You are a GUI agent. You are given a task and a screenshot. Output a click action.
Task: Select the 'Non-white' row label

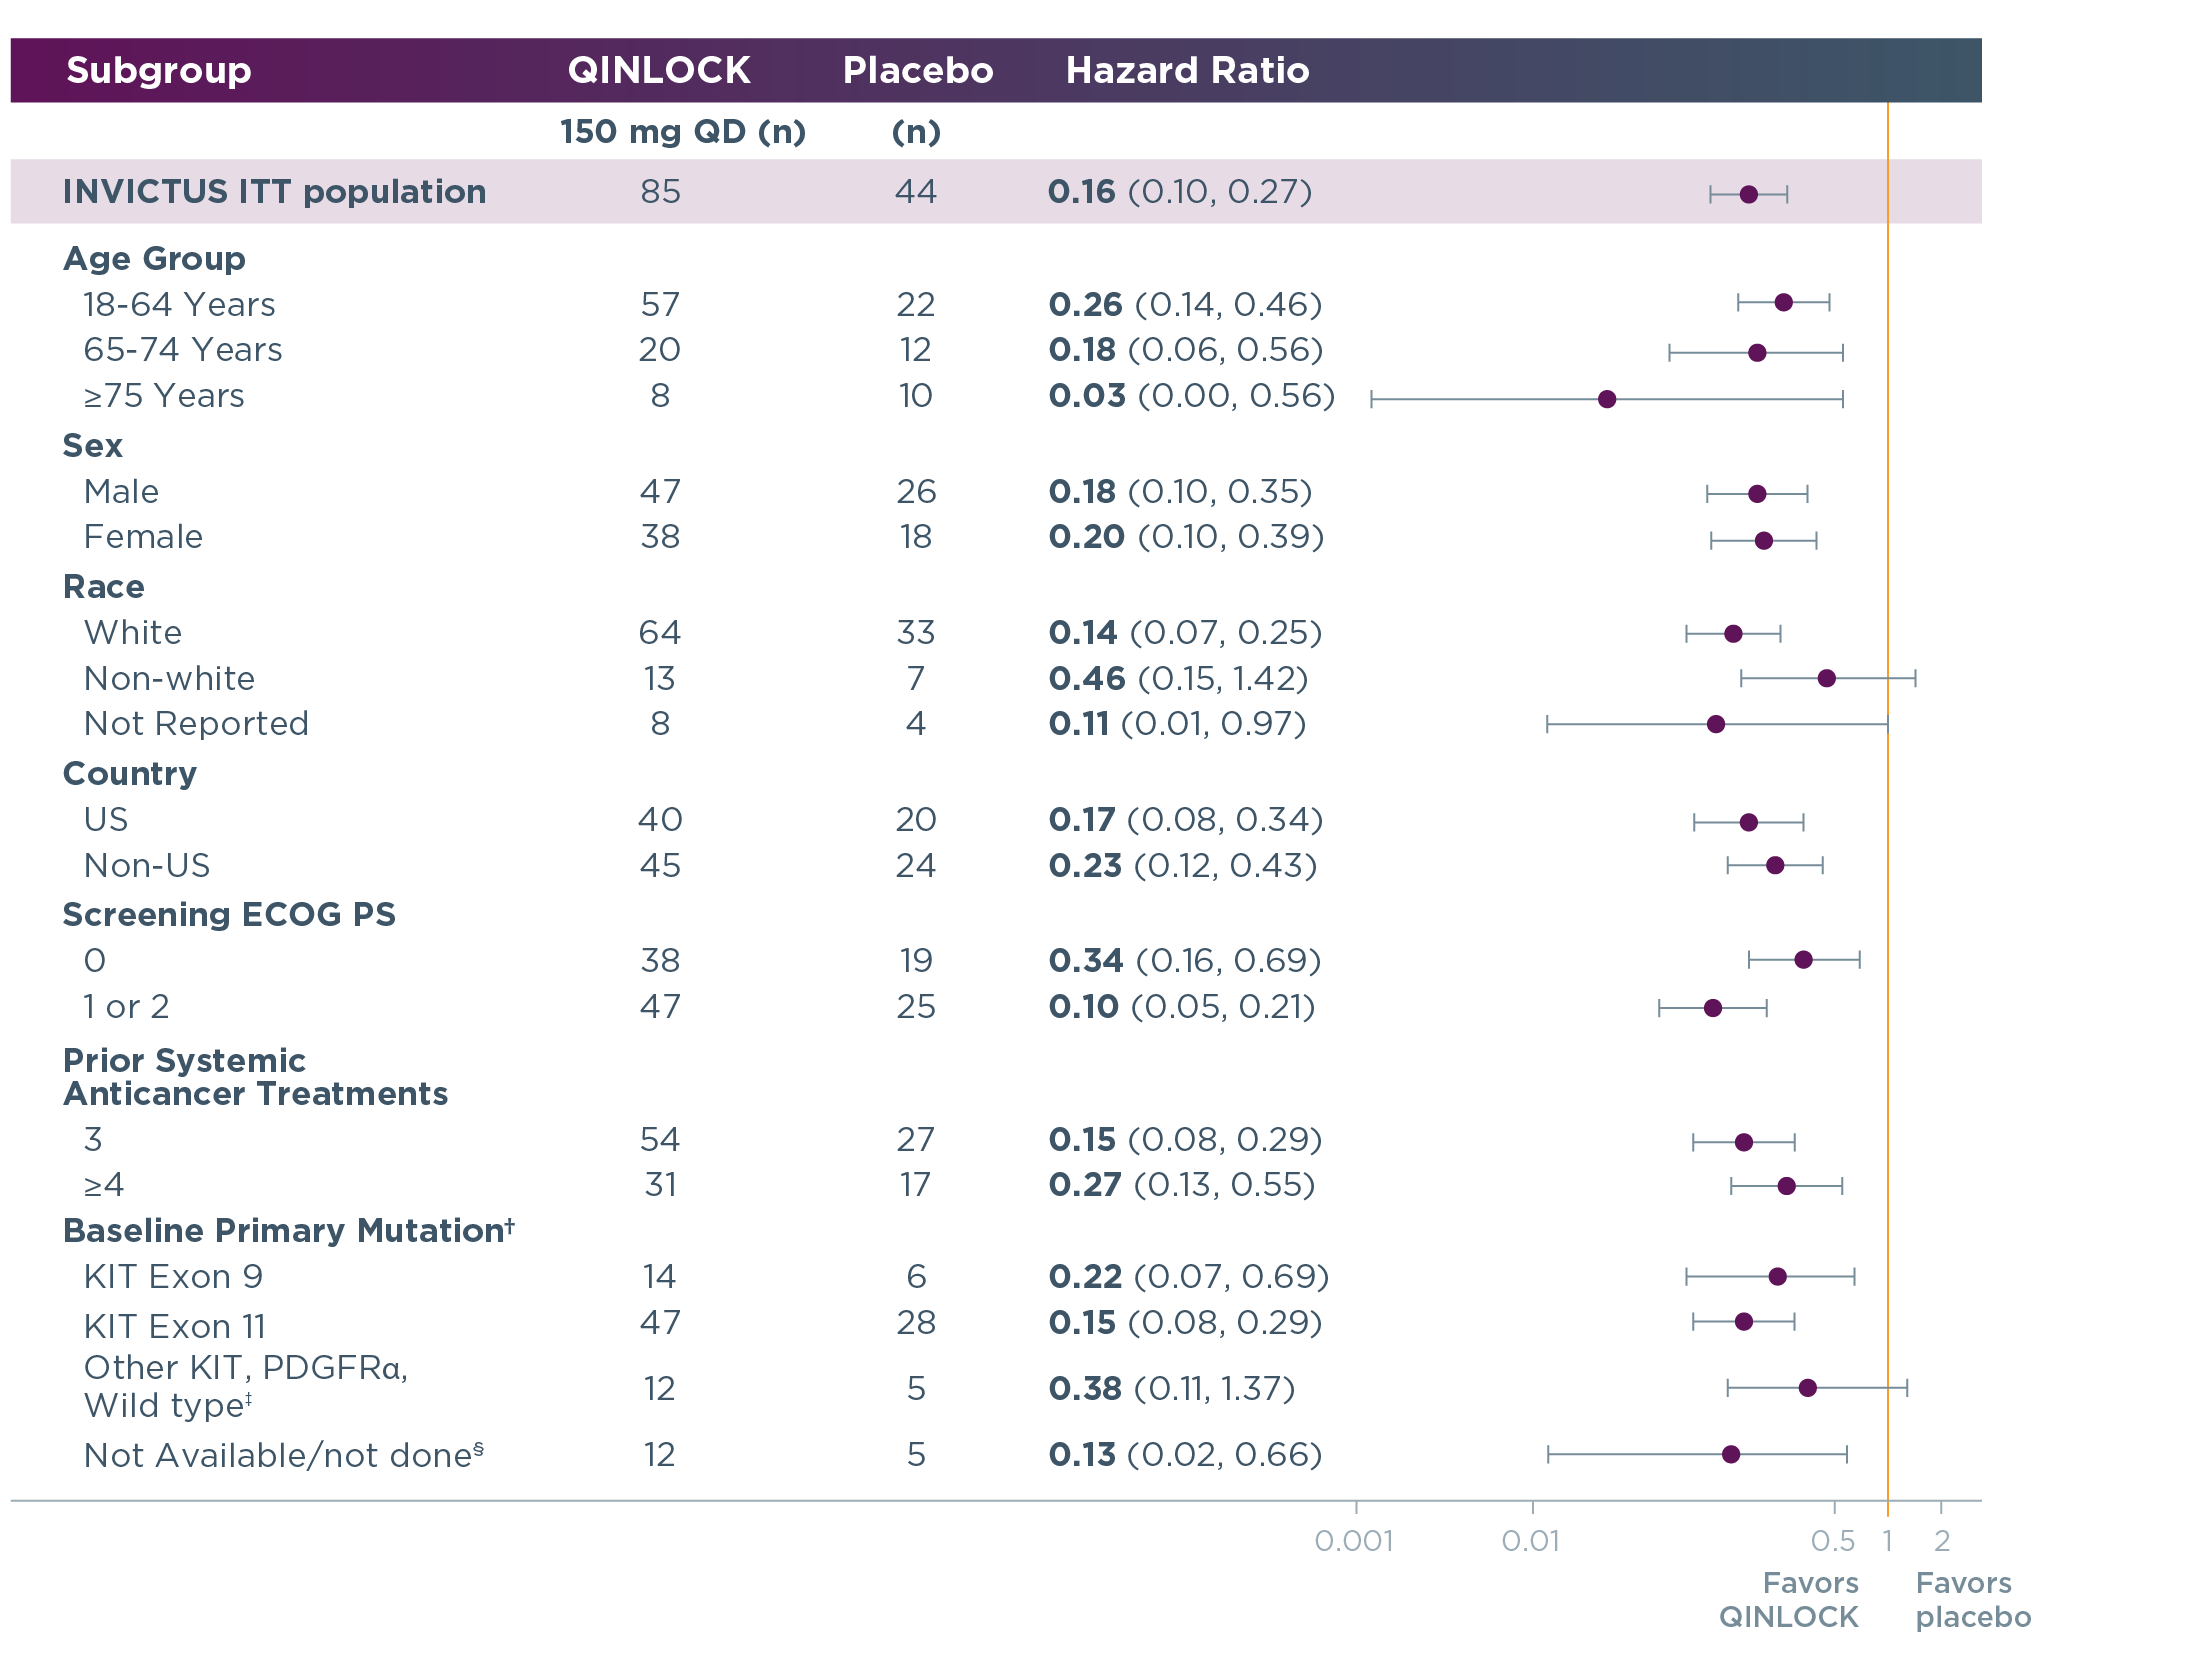click(x=169, y=678)
